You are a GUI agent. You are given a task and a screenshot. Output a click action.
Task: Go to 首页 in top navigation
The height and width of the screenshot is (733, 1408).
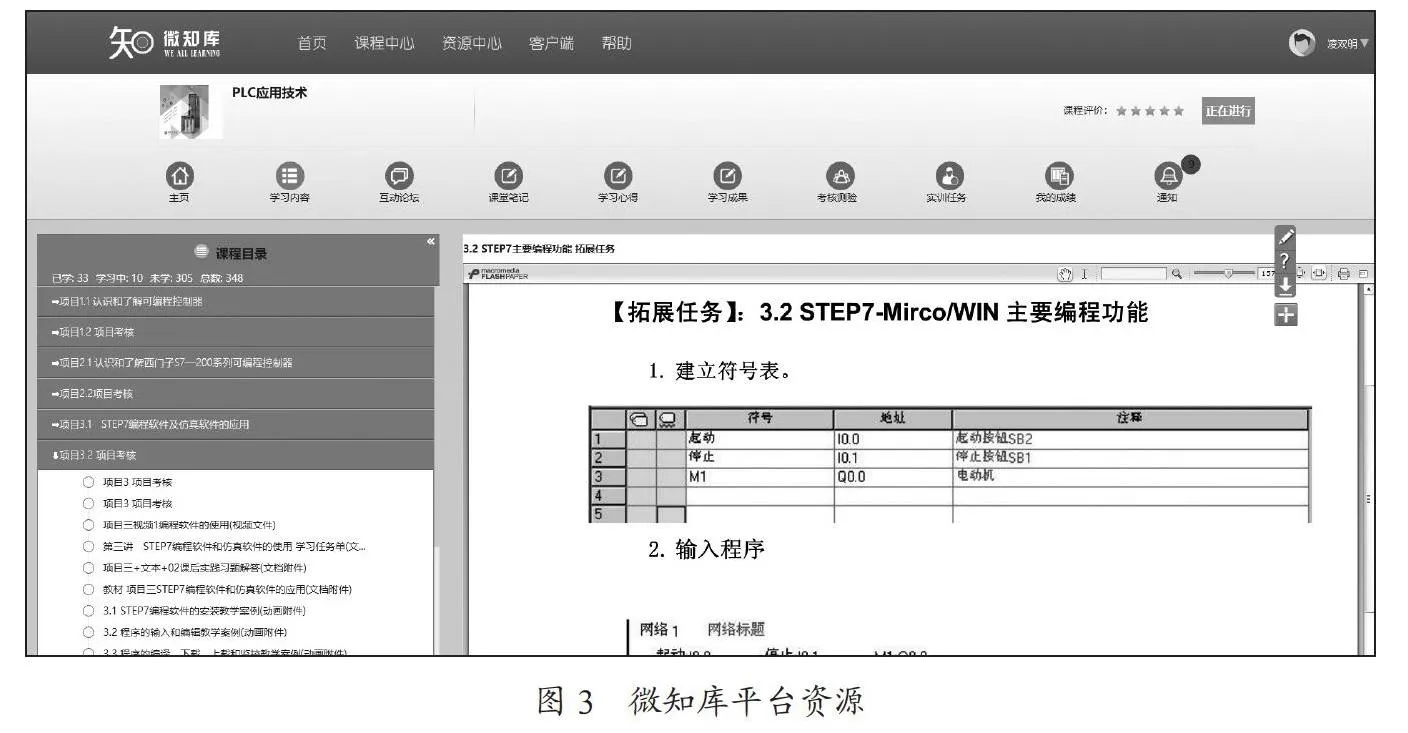tap(311, 44)
